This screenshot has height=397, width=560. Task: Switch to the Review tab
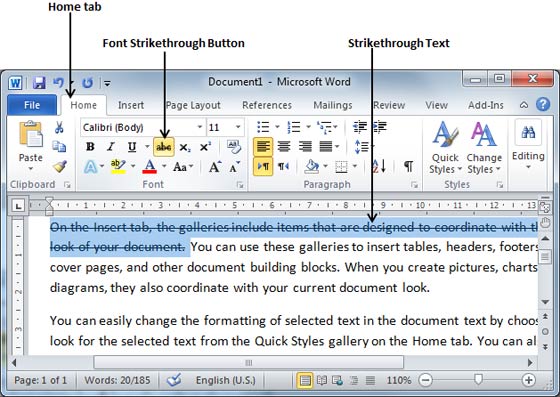[389, 105]
